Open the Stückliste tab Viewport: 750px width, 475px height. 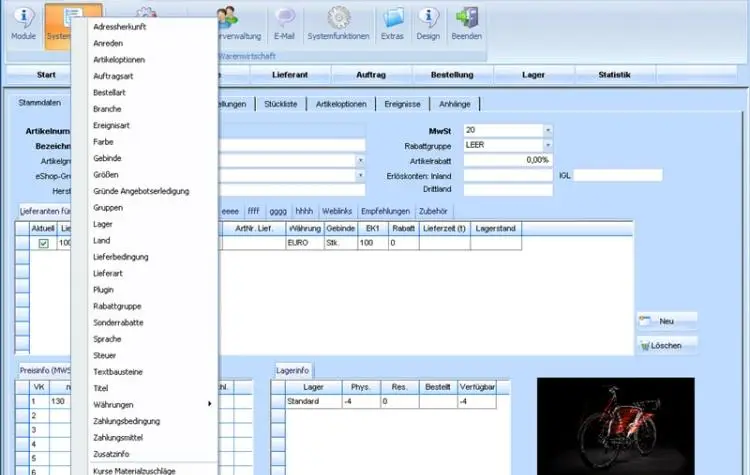281,104
